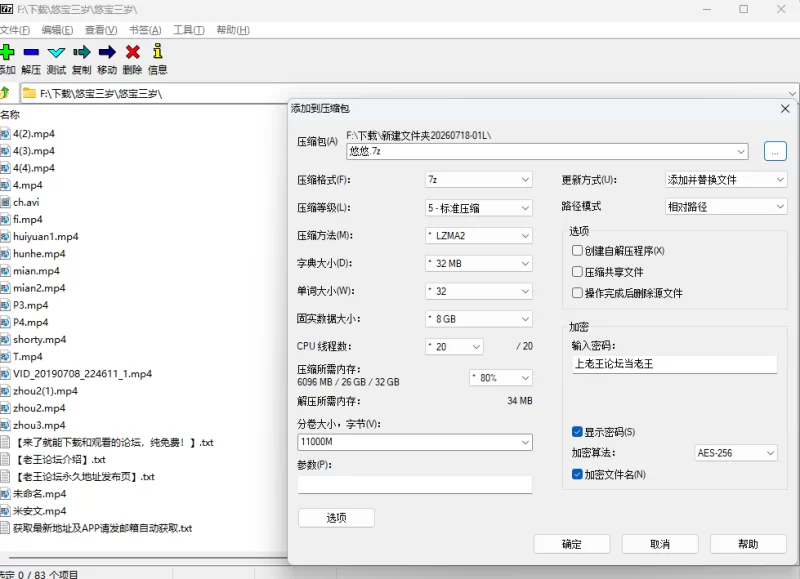Click the 7z app icon in title bar
The width and height of the screenshot is (800, 579).
[7, 9]
